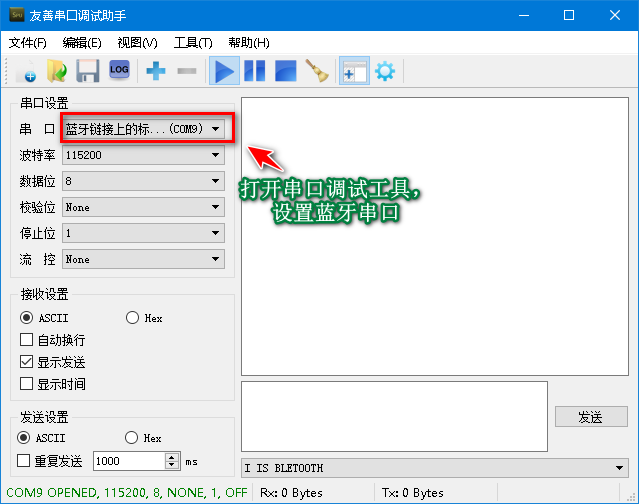The height and width of the screenshot is (504, 639).
Task: Click the new file toolbar icon
Action: [x=26, y=71]
